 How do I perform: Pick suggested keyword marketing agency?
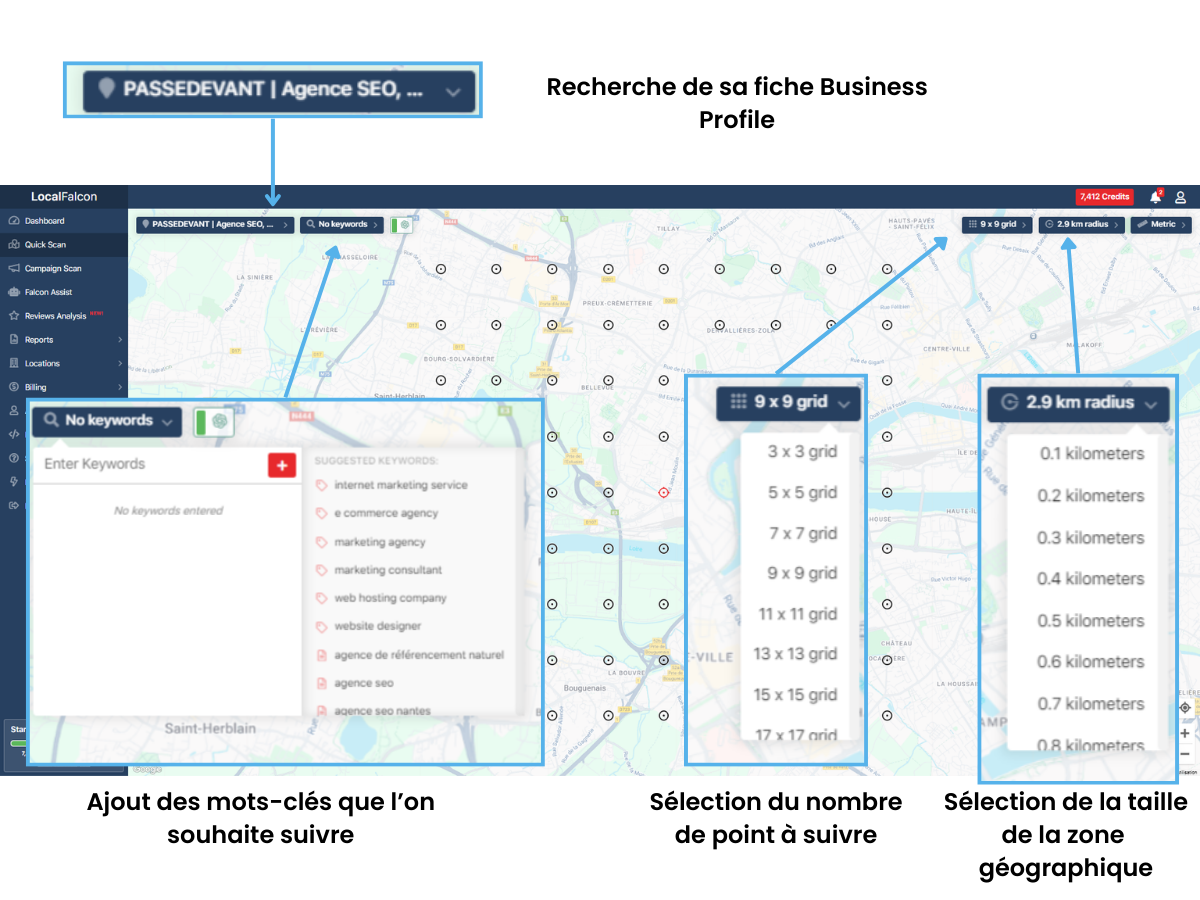tap(379, 542)
